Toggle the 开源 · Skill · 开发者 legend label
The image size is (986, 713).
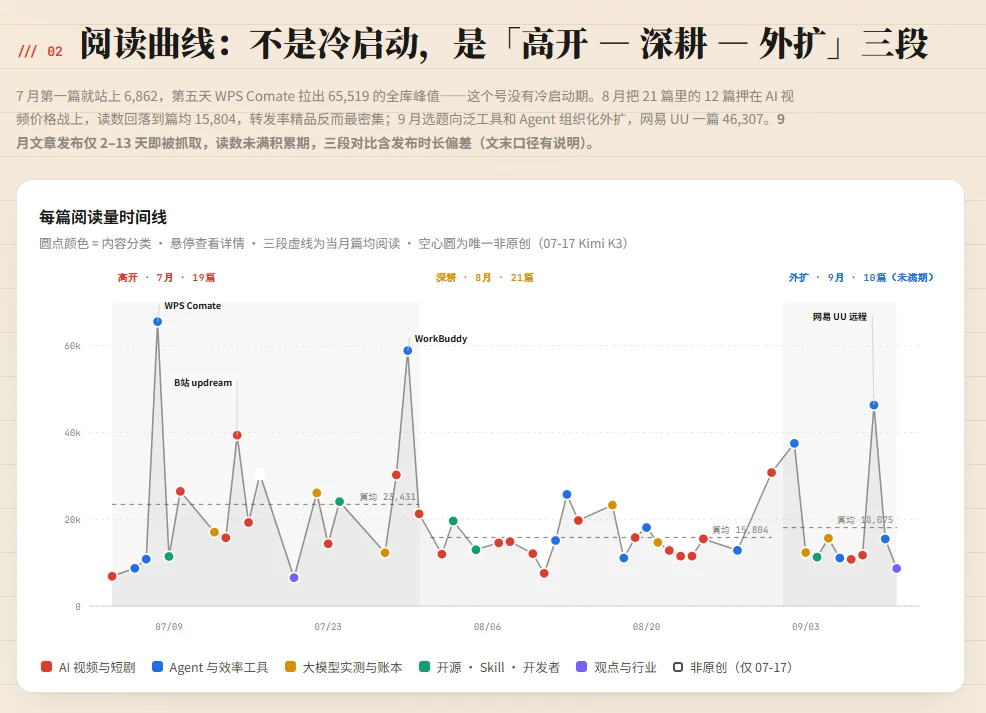tap(497, 667)
